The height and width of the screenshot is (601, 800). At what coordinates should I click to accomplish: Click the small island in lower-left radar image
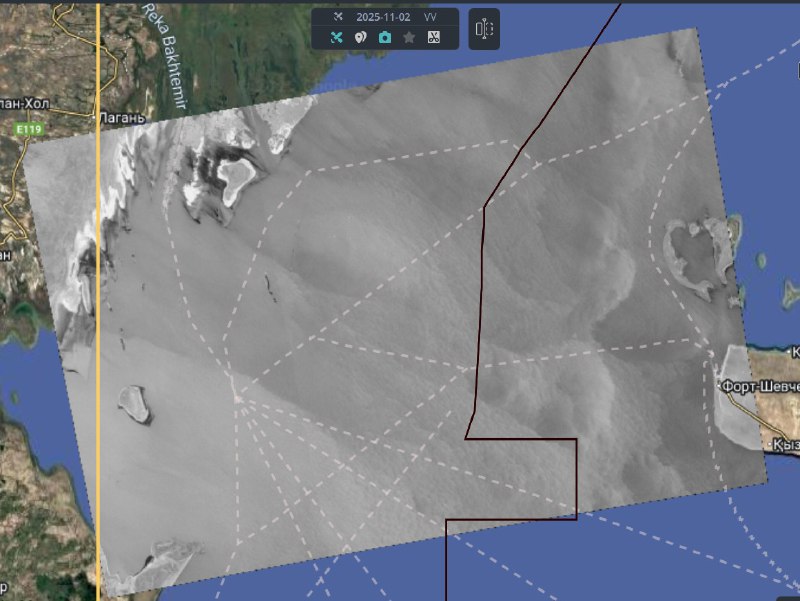click(x=134, y=403)
